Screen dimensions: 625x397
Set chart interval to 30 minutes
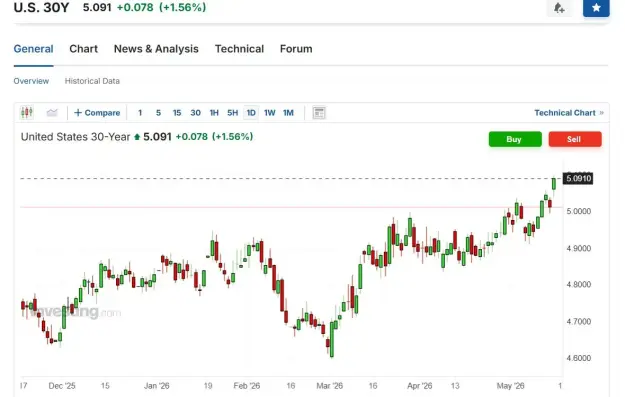pos(195,113)
